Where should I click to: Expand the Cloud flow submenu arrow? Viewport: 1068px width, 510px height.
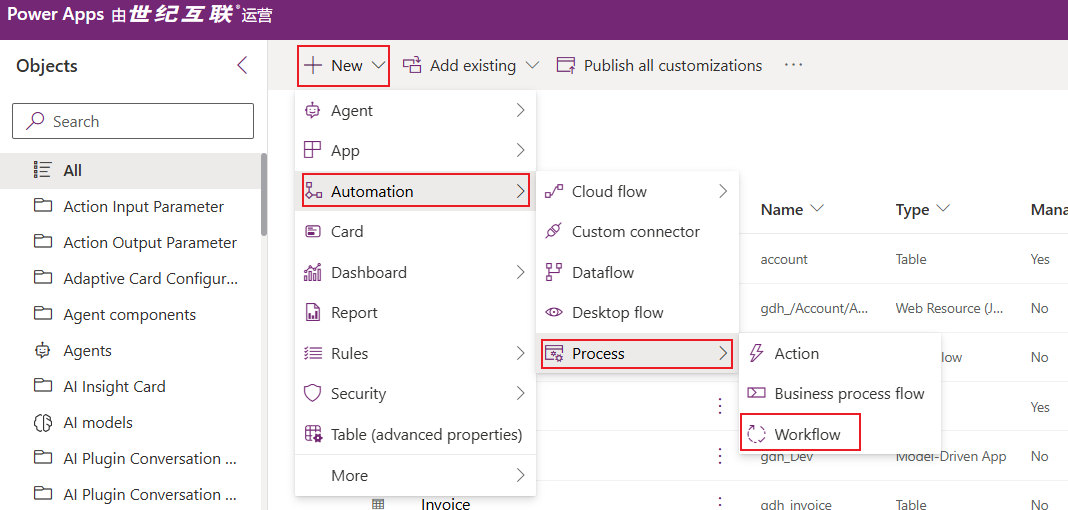723,191
